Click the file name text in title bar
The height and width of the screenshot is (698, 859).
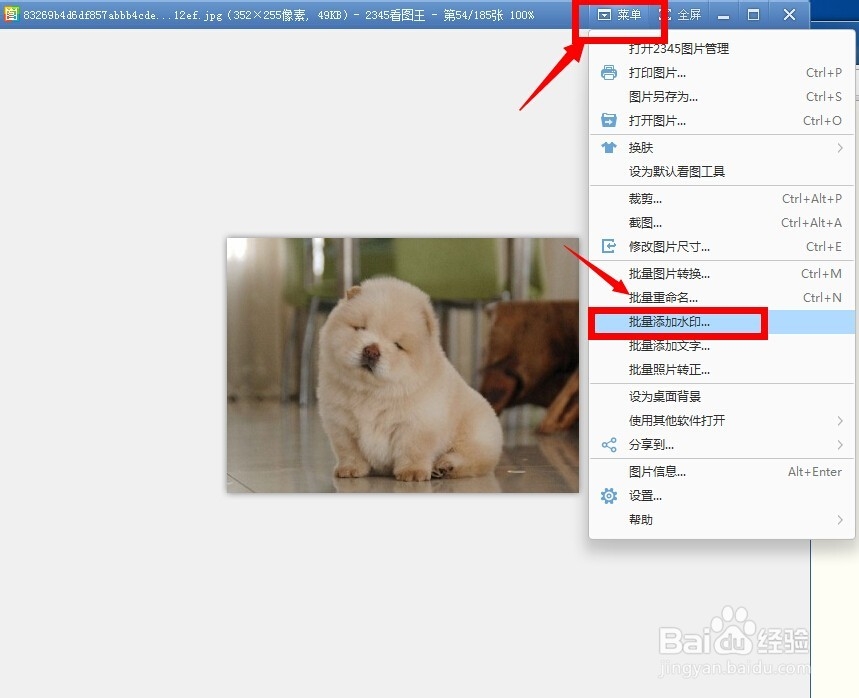click(123, 15)
